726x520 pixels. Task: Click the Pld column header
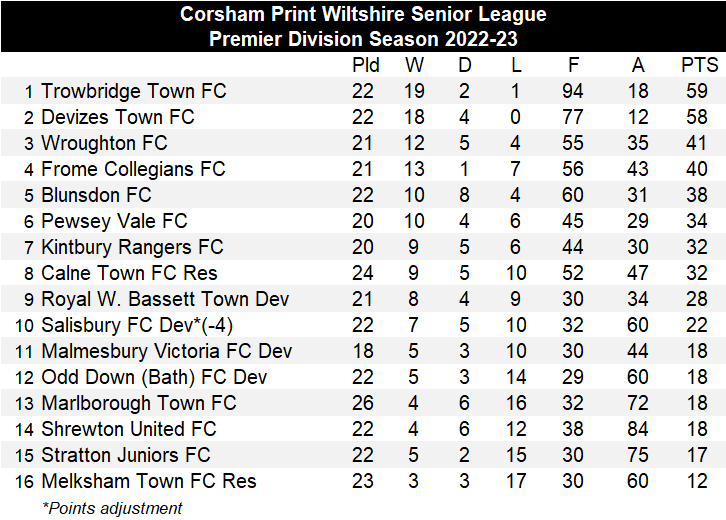pos(365,65)
